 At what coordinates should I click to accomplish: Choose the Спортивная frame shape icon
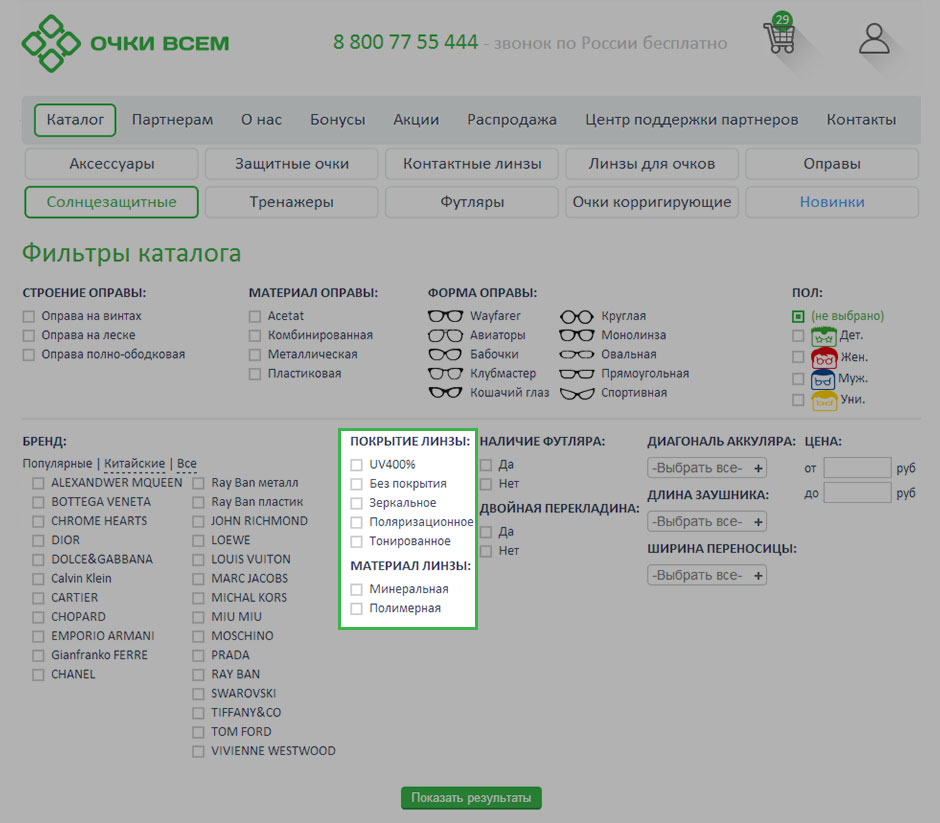576,393
